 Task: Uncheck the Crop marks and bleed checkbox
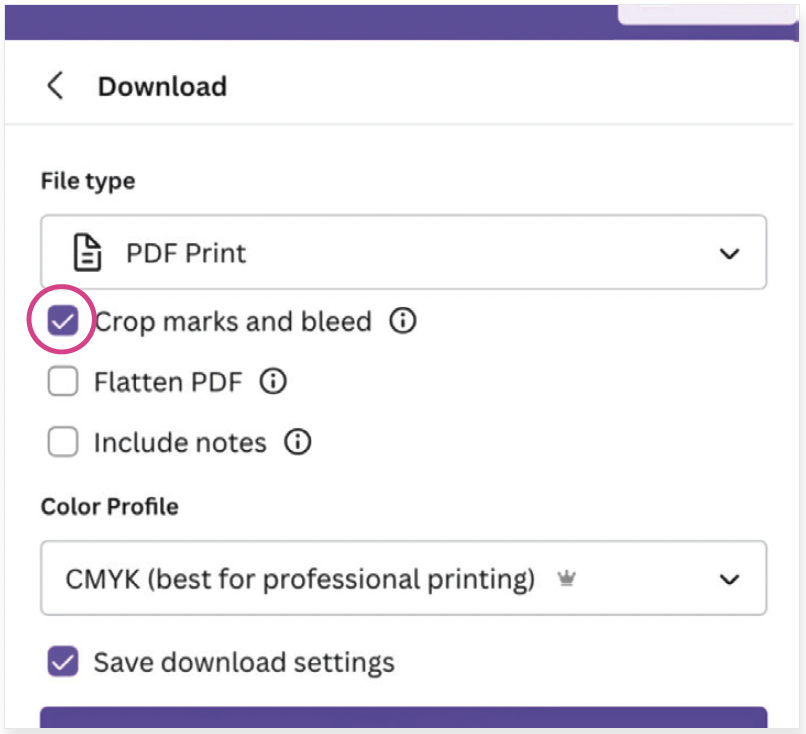click(63, 322)
